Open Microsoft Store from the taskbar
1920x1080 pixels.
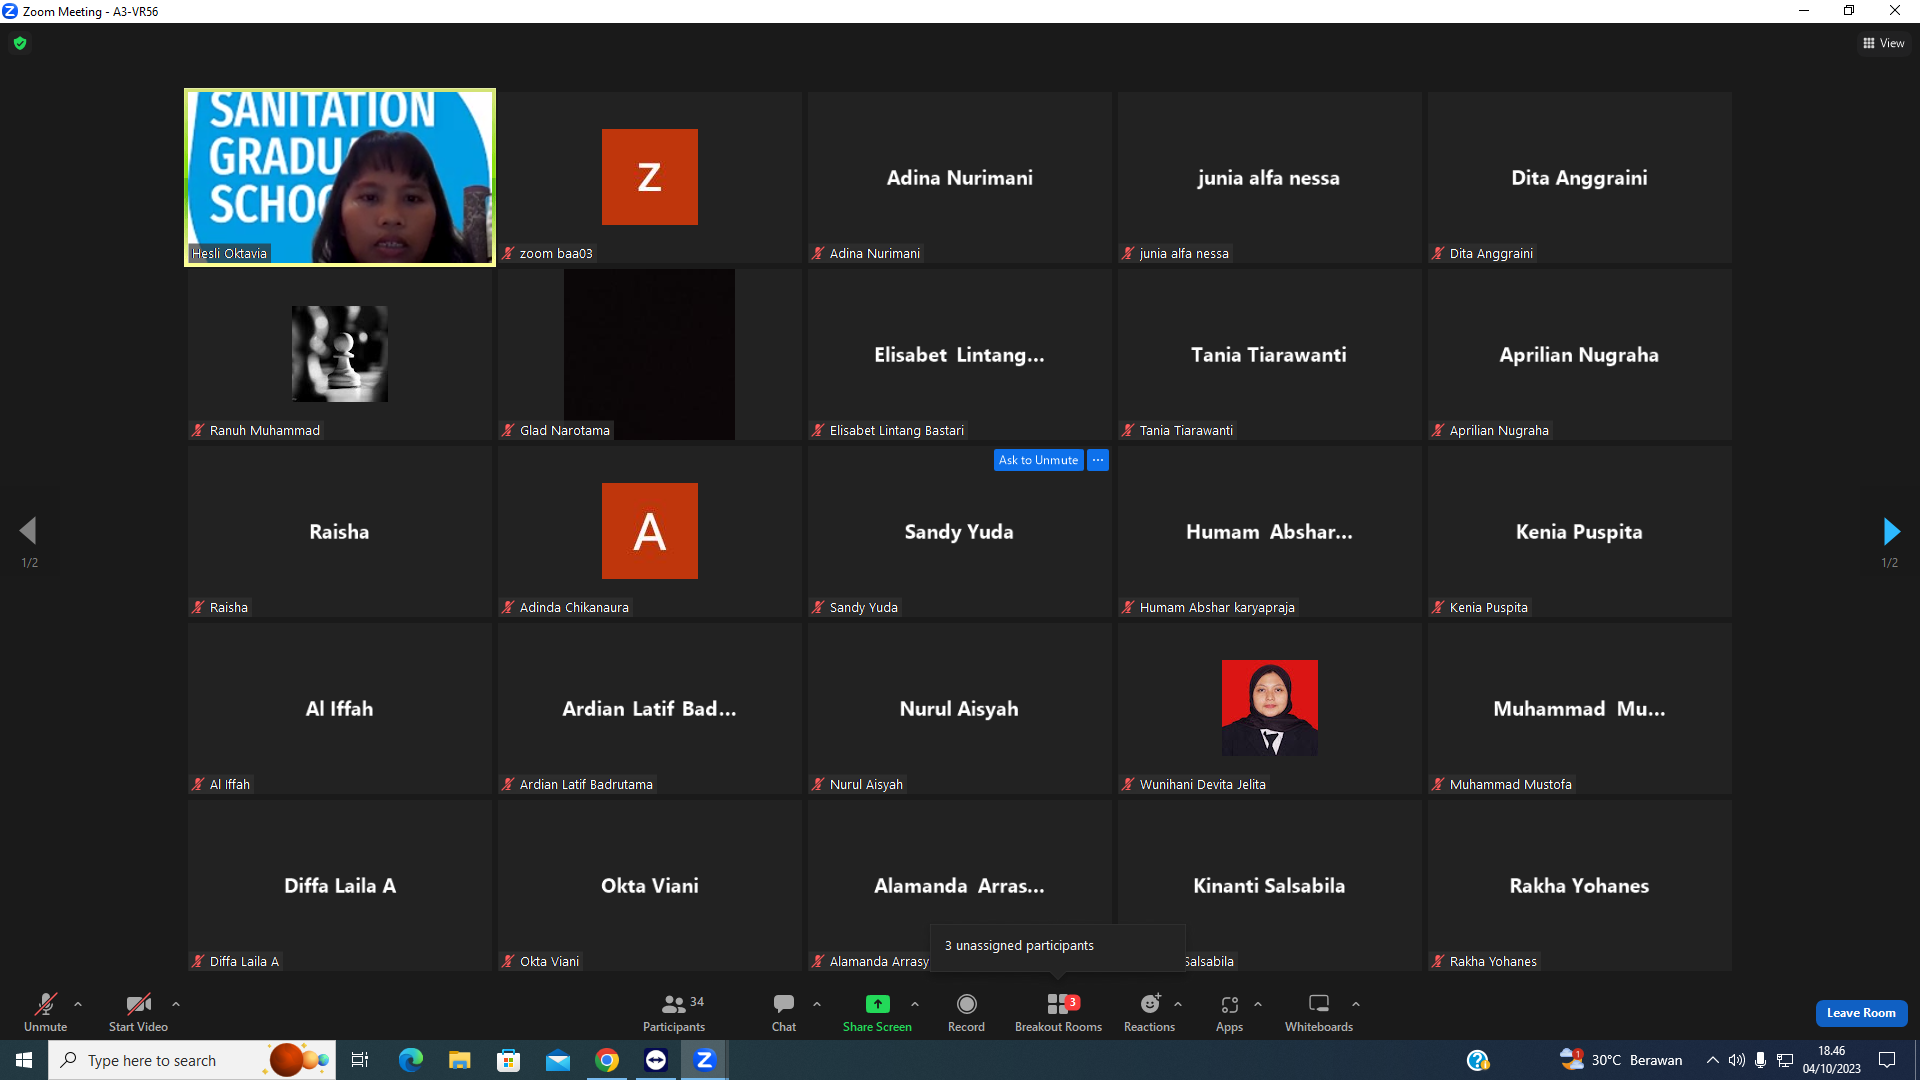coord(509,1060)
